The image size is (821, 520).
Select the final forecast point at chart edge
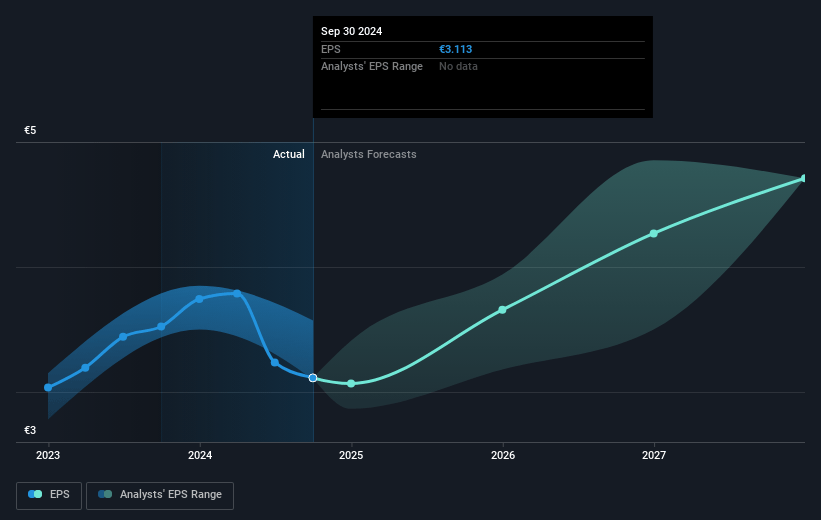(x=804, y=179)
